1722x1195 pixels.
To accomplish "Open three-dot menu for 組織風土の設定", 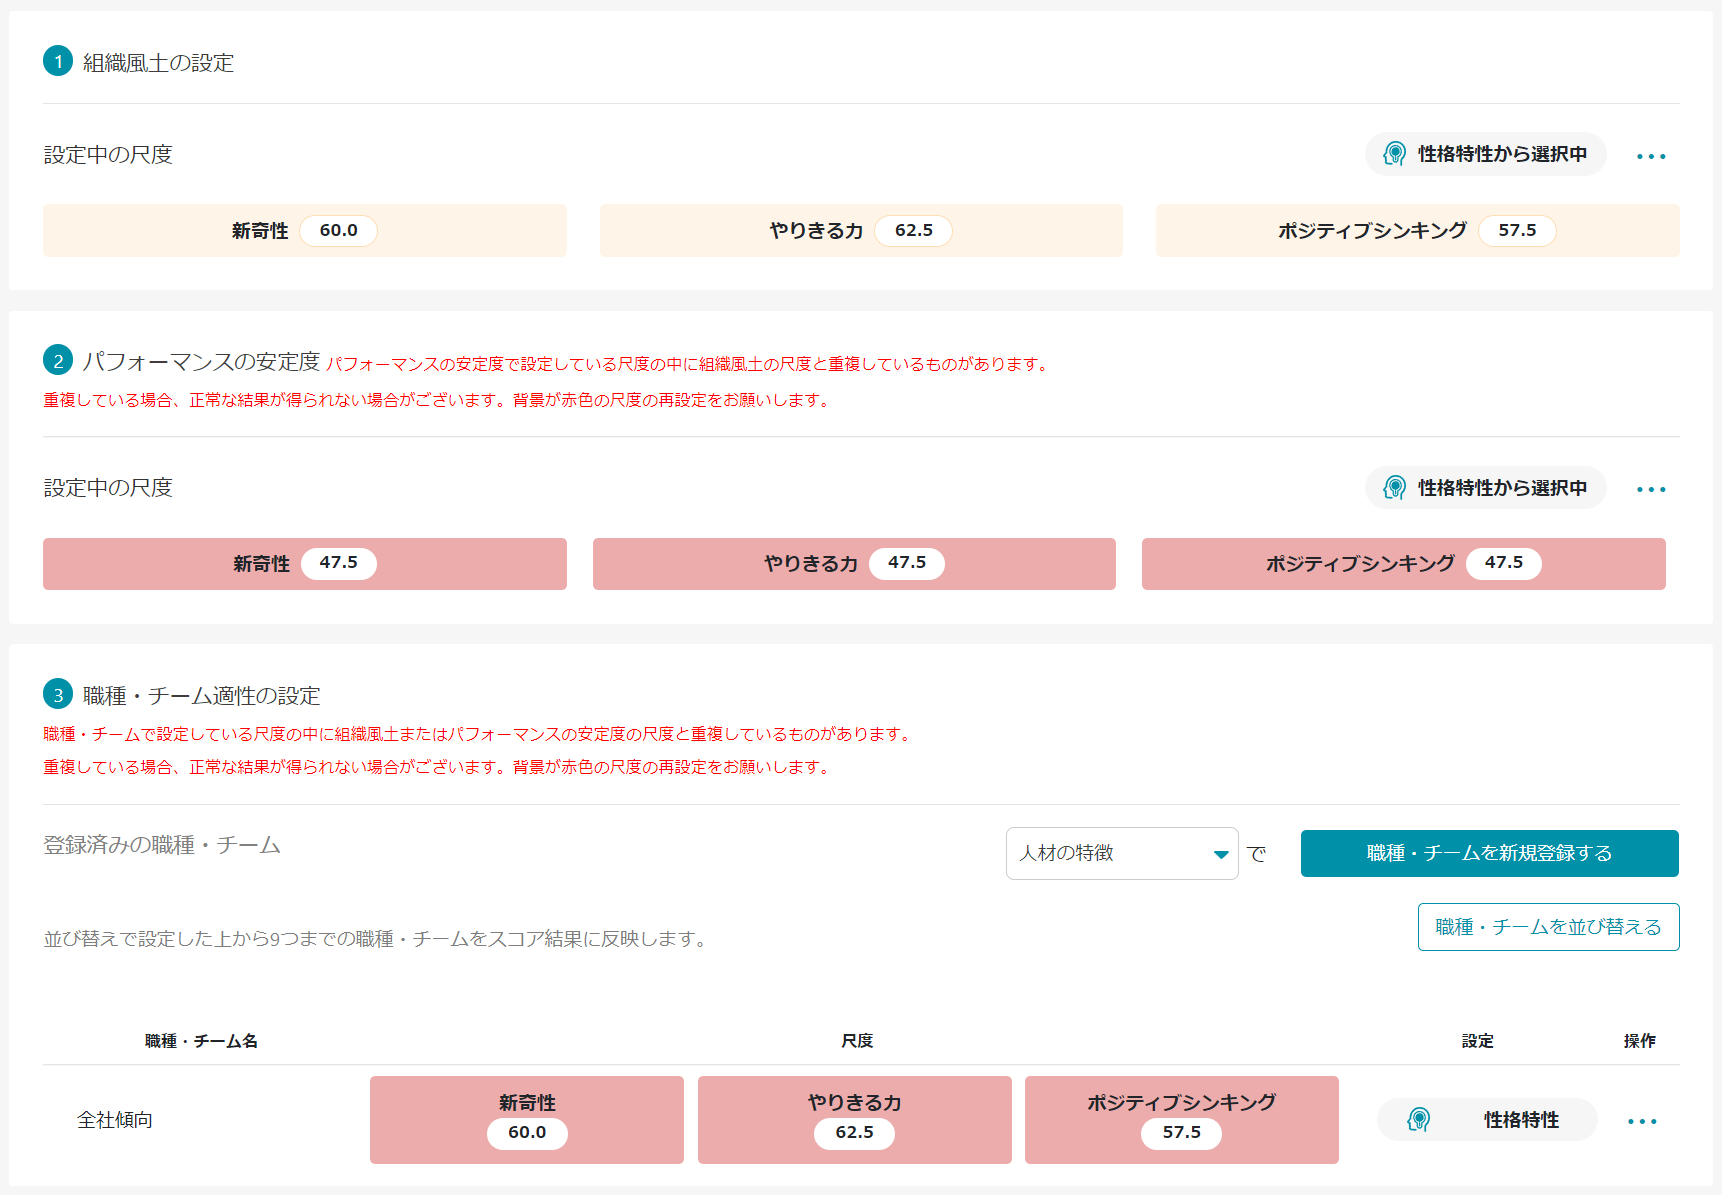I will tap(1650, 156).
